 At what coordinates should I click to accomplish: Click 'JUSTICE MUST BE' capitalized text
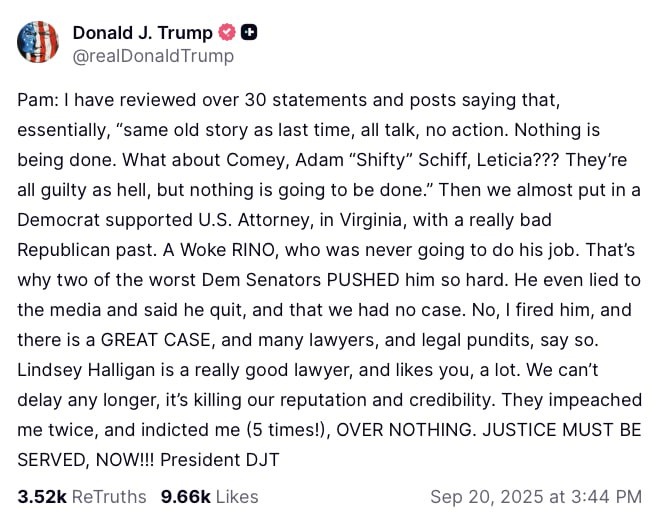(562, 430)
